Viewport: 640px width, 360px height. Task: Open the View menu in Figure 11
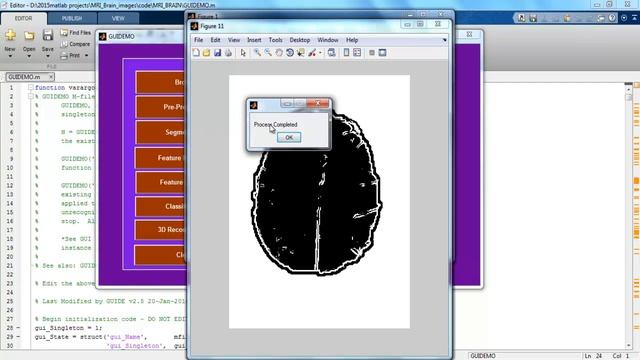tap(234, 40)
